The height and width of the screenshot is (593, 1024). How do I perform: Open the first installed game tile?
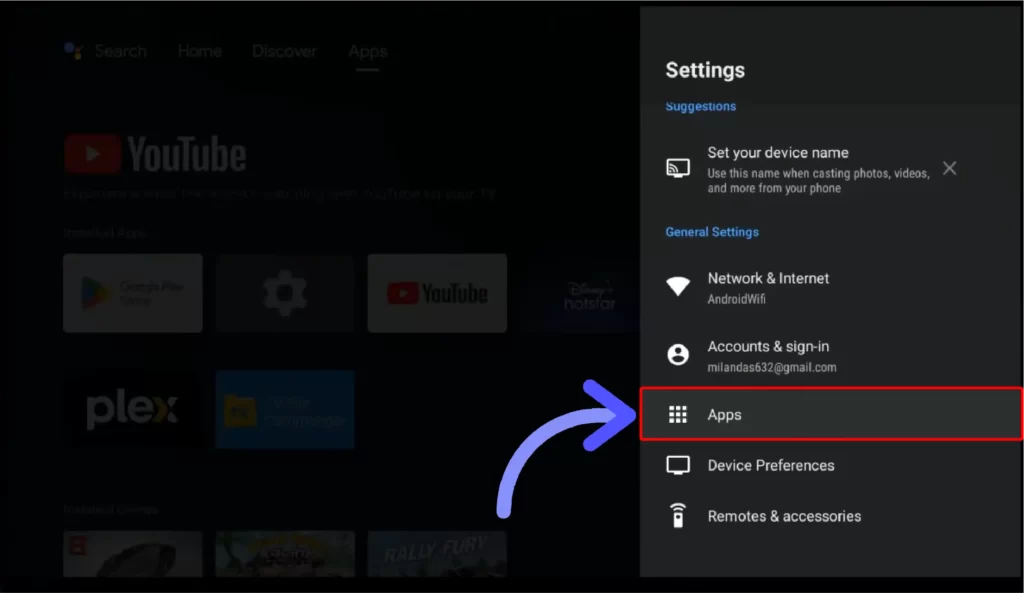(133, 554)
